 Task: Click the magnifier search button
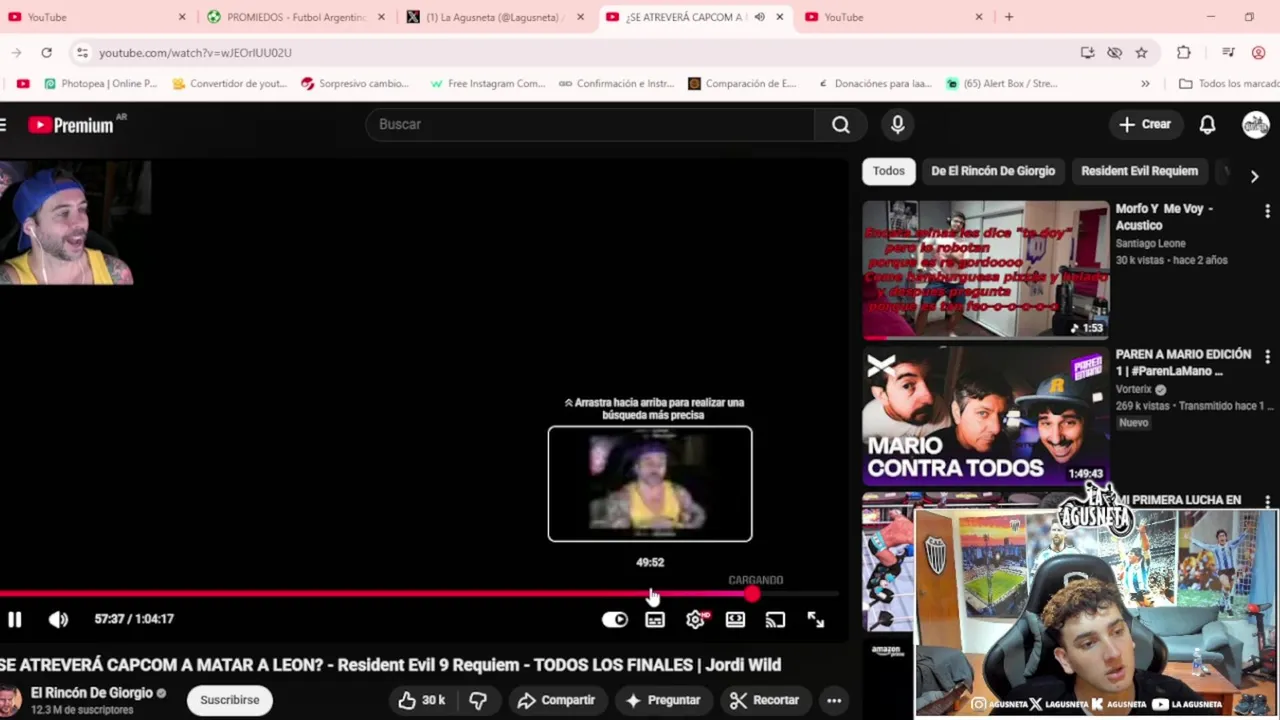(841, 124)
